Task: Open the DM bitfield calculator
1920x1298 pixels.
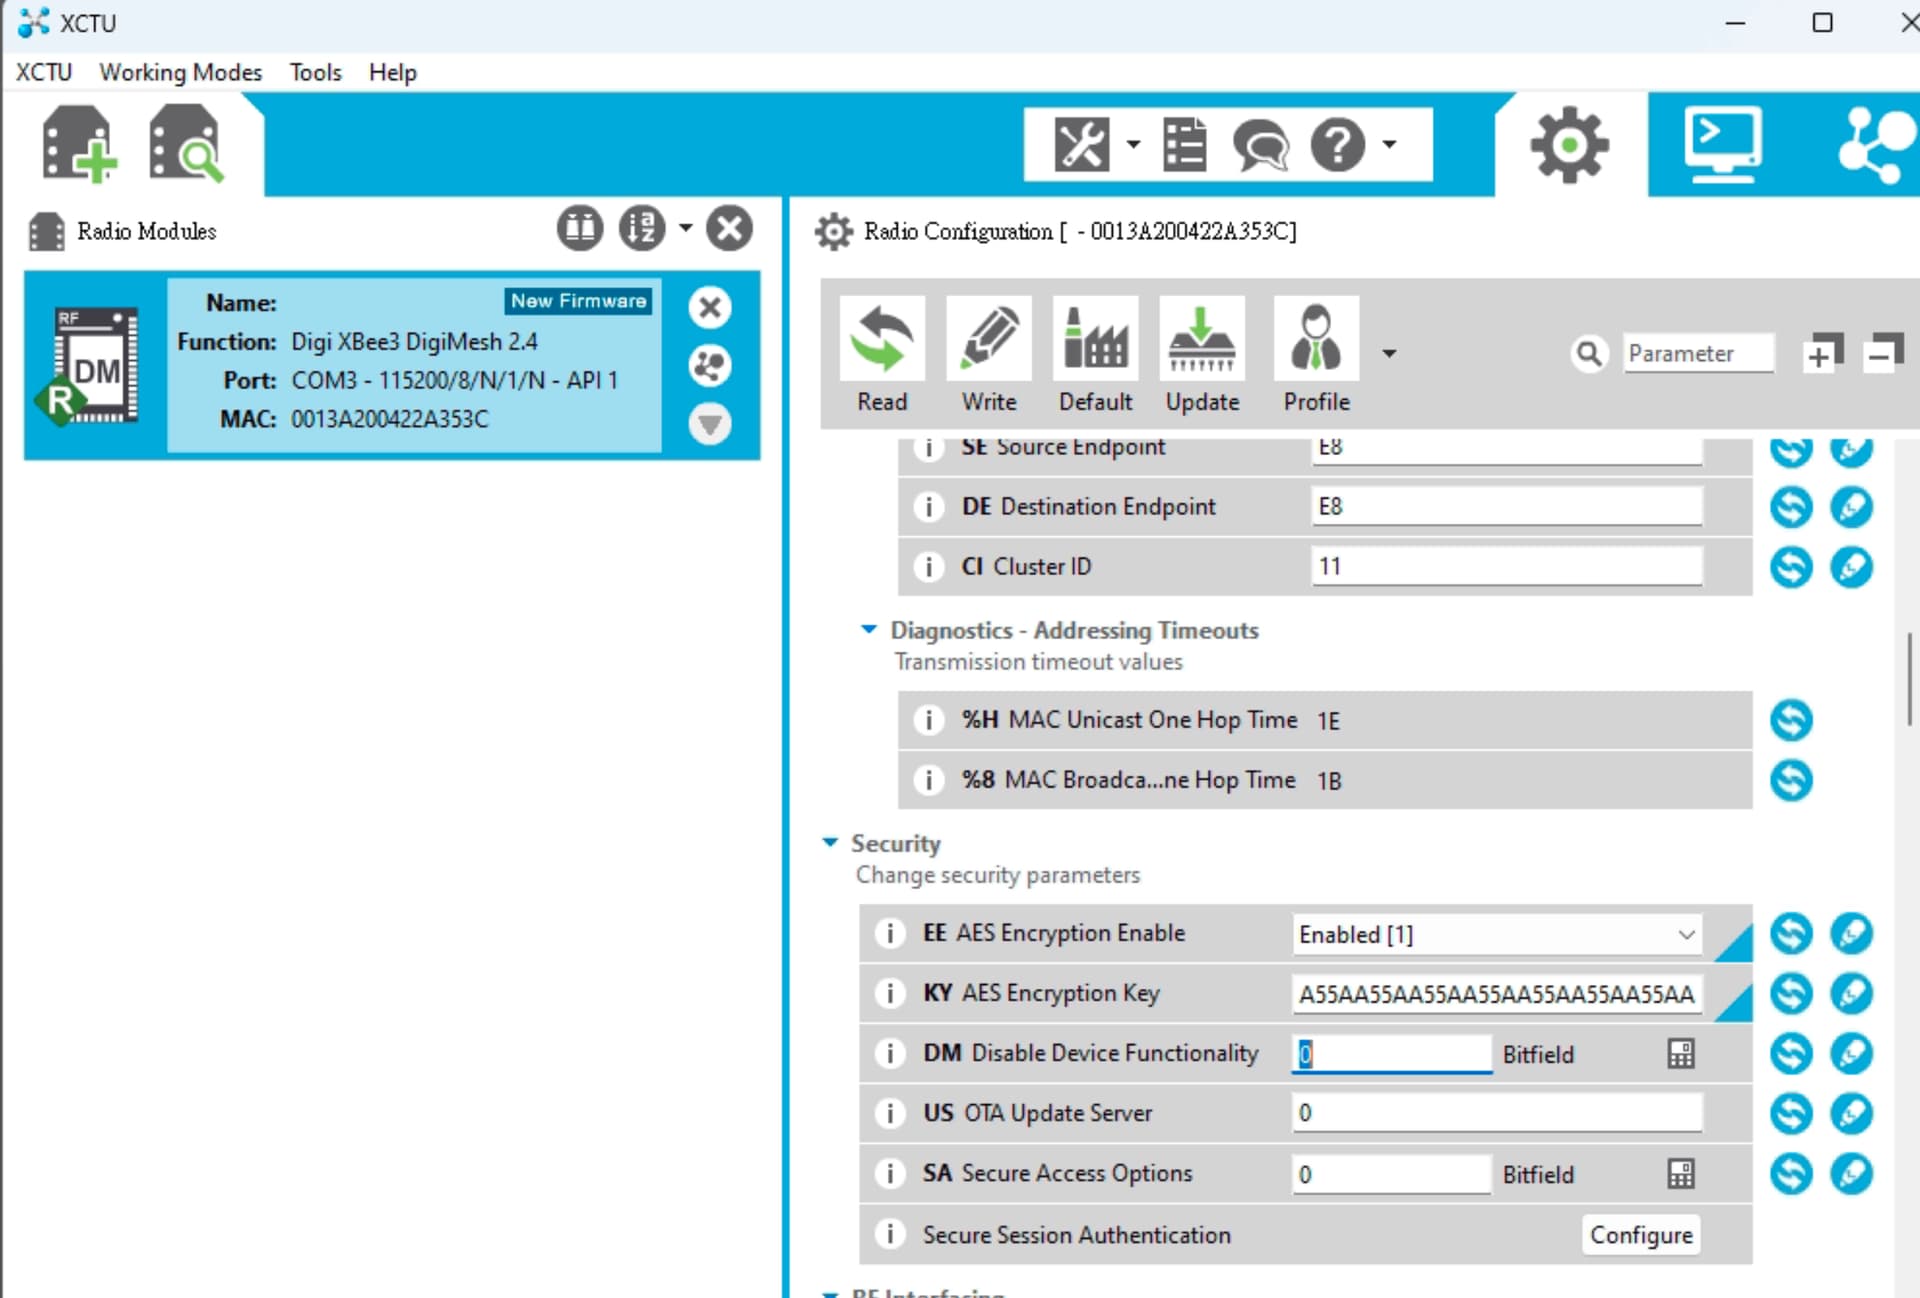Action: coord(1680,1053)
